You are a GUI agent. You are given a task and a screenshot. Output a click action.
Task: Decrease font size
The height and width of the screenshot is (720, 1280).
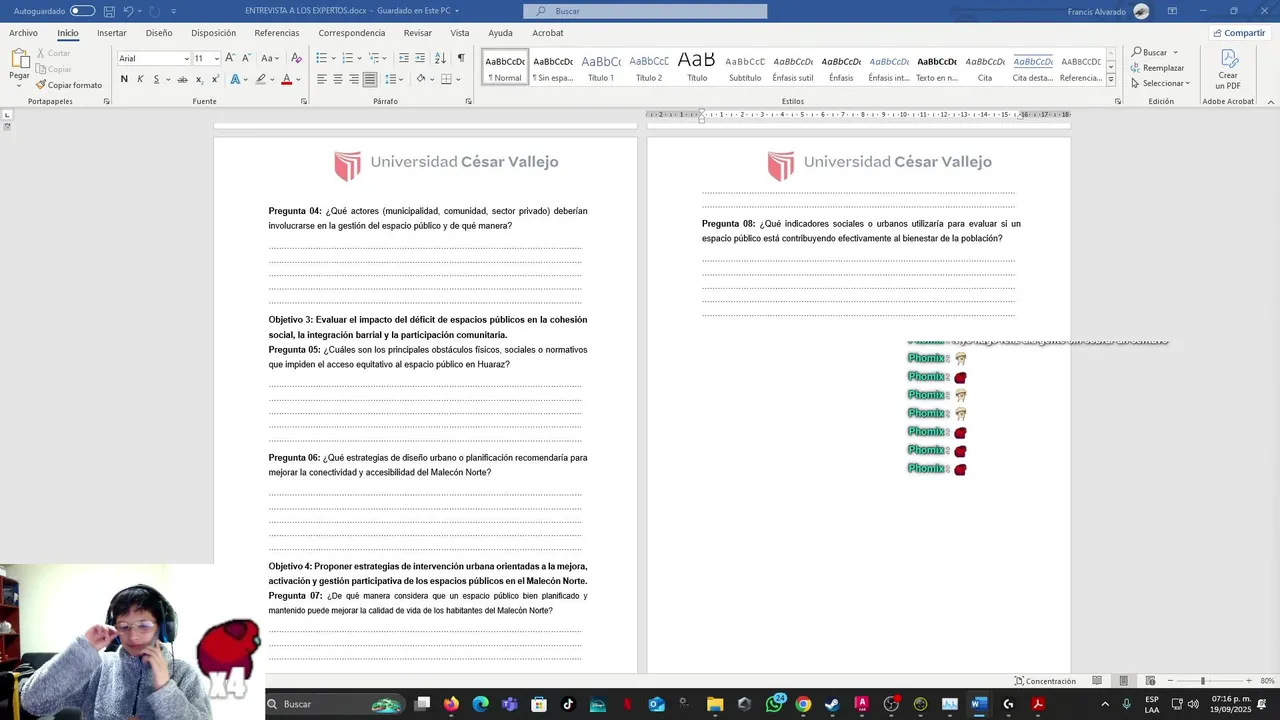[x=246, y=58]
